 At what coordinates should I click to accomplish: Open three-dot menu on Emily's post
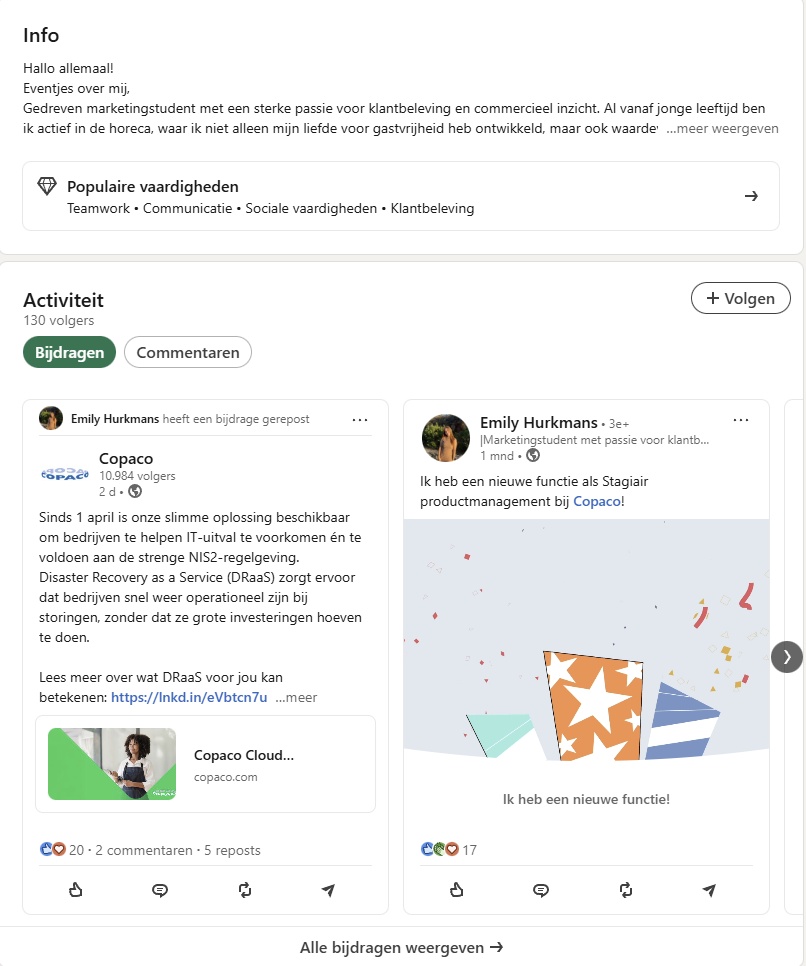[741, 420]
